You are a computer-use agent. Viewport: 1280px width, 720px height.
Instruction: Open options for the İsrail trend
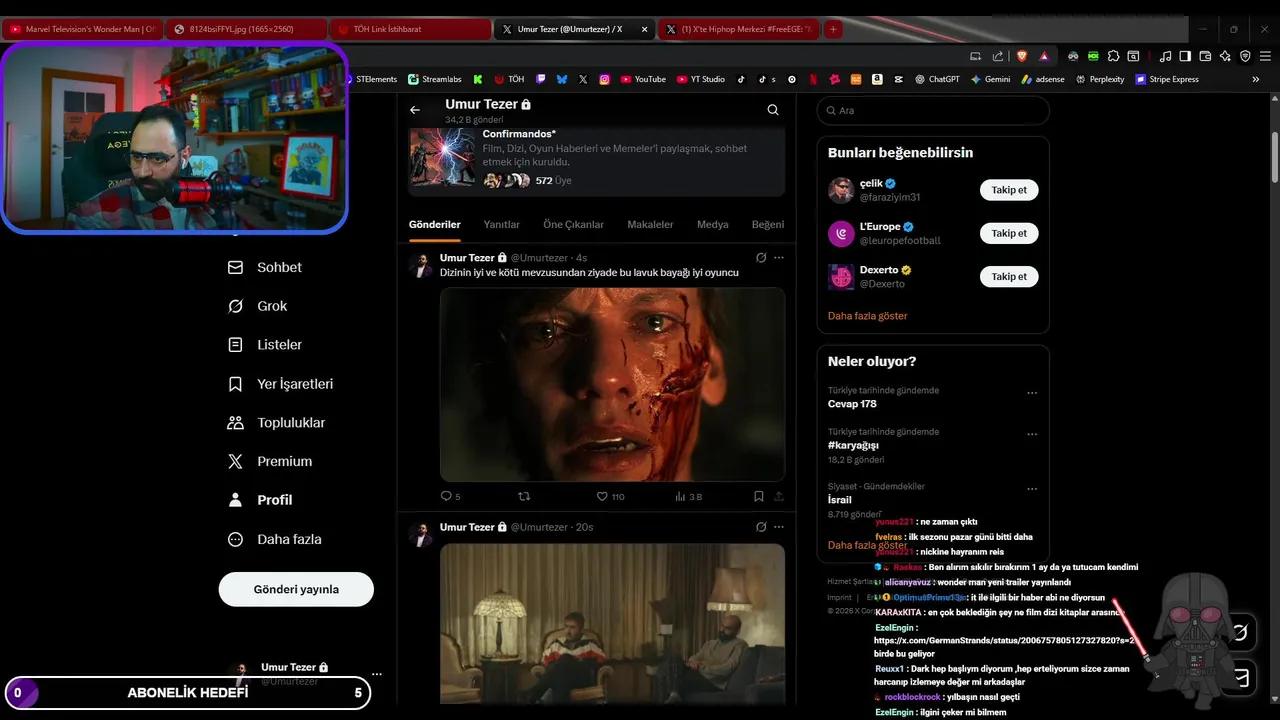tap(1032, 490)
